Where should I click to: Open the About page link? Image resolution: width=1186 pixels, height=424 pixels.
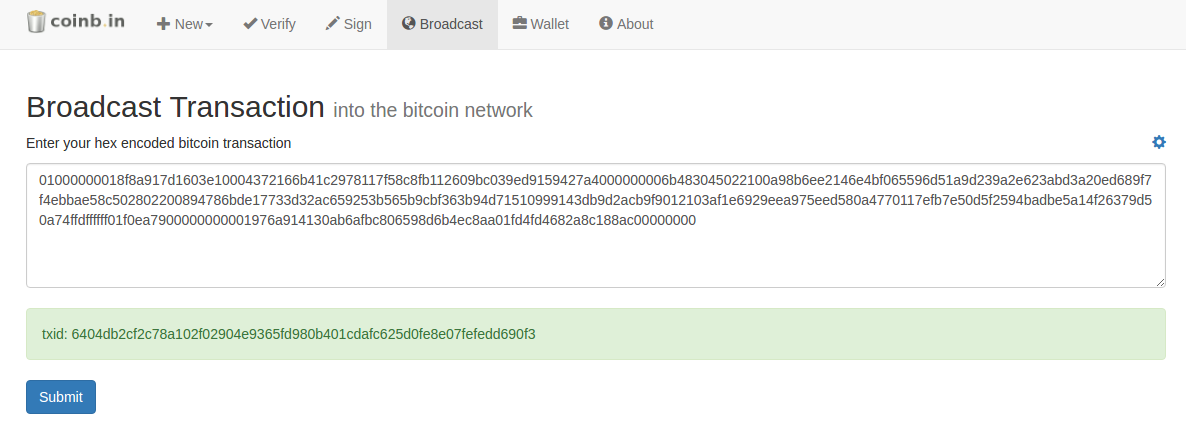(x=626, y=24)
